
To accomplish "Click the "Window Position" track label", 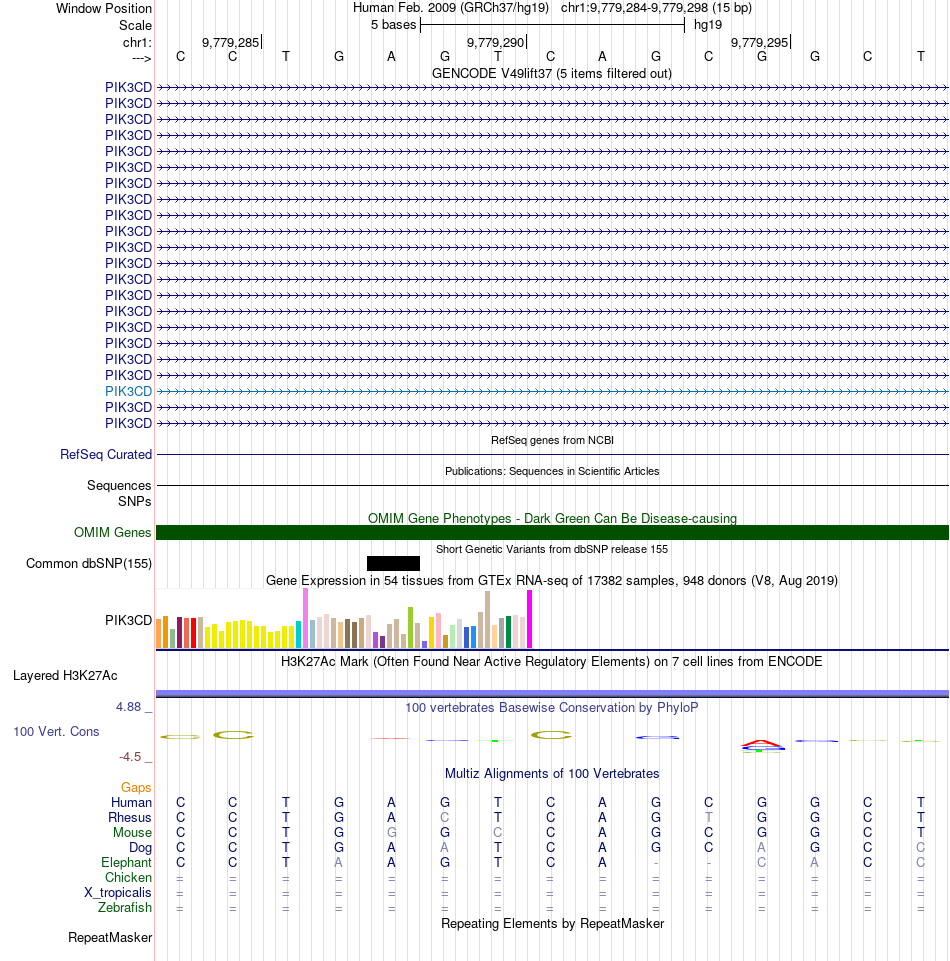I will coord(104,9).
